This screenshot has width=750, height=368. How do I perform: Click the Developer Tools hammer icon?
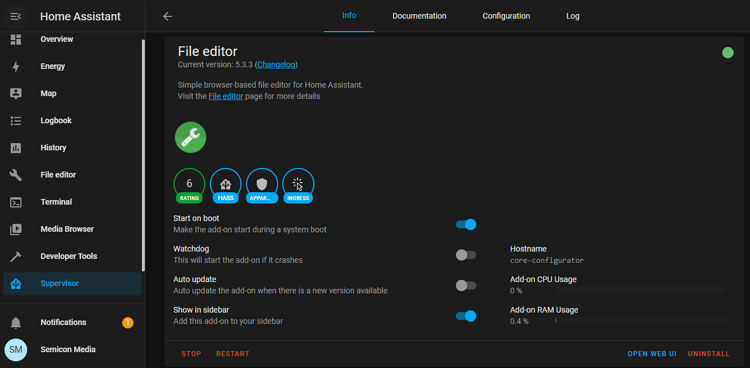coord(16,256)
